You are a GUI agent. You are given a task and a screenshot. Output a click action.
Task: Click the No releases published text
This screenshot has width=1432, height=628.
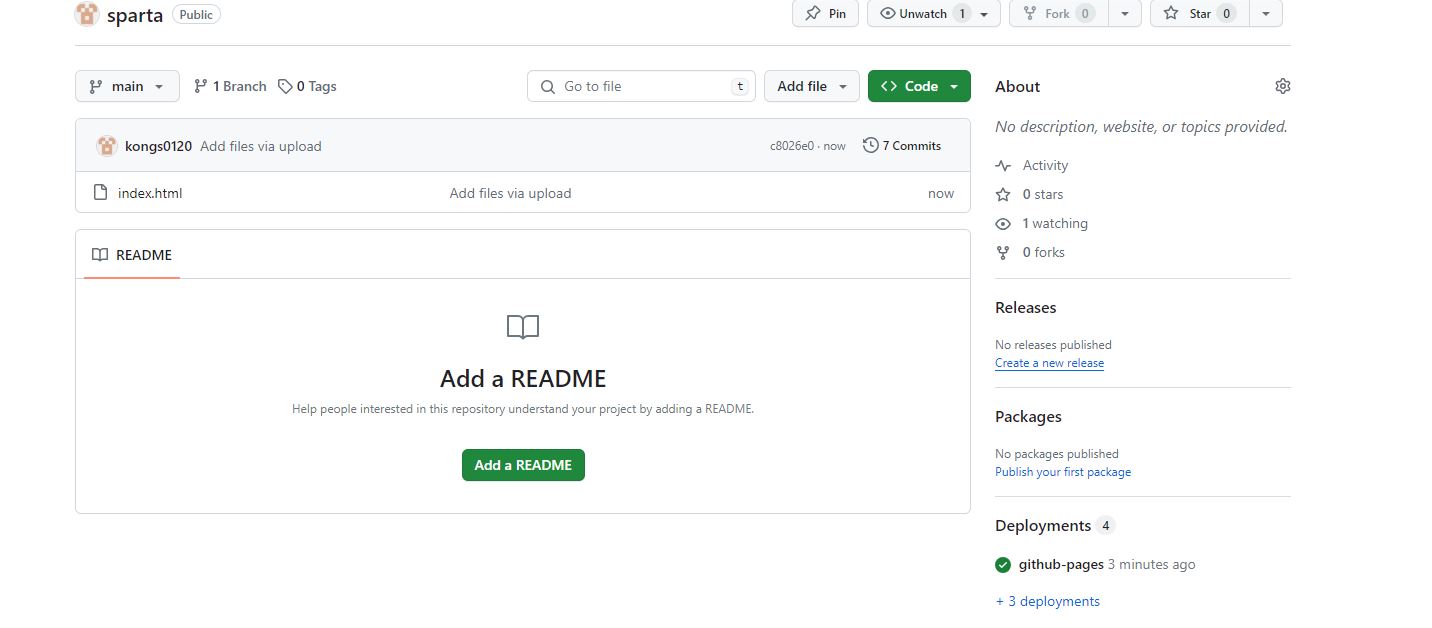1053,345
